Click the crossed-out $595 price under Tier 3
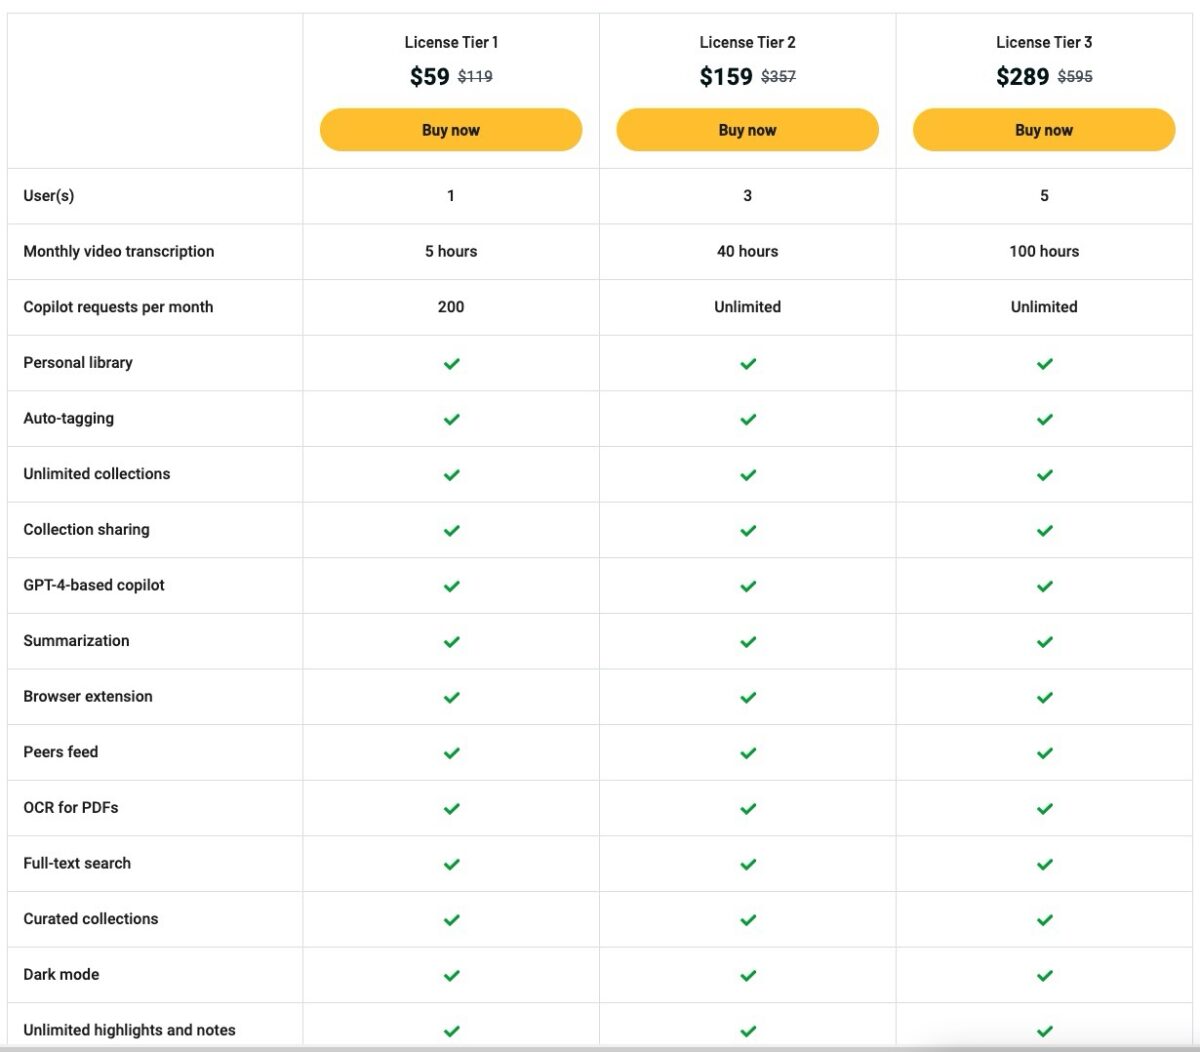This screenshot has width=1200, height=1052. [x=1075, y=76]
